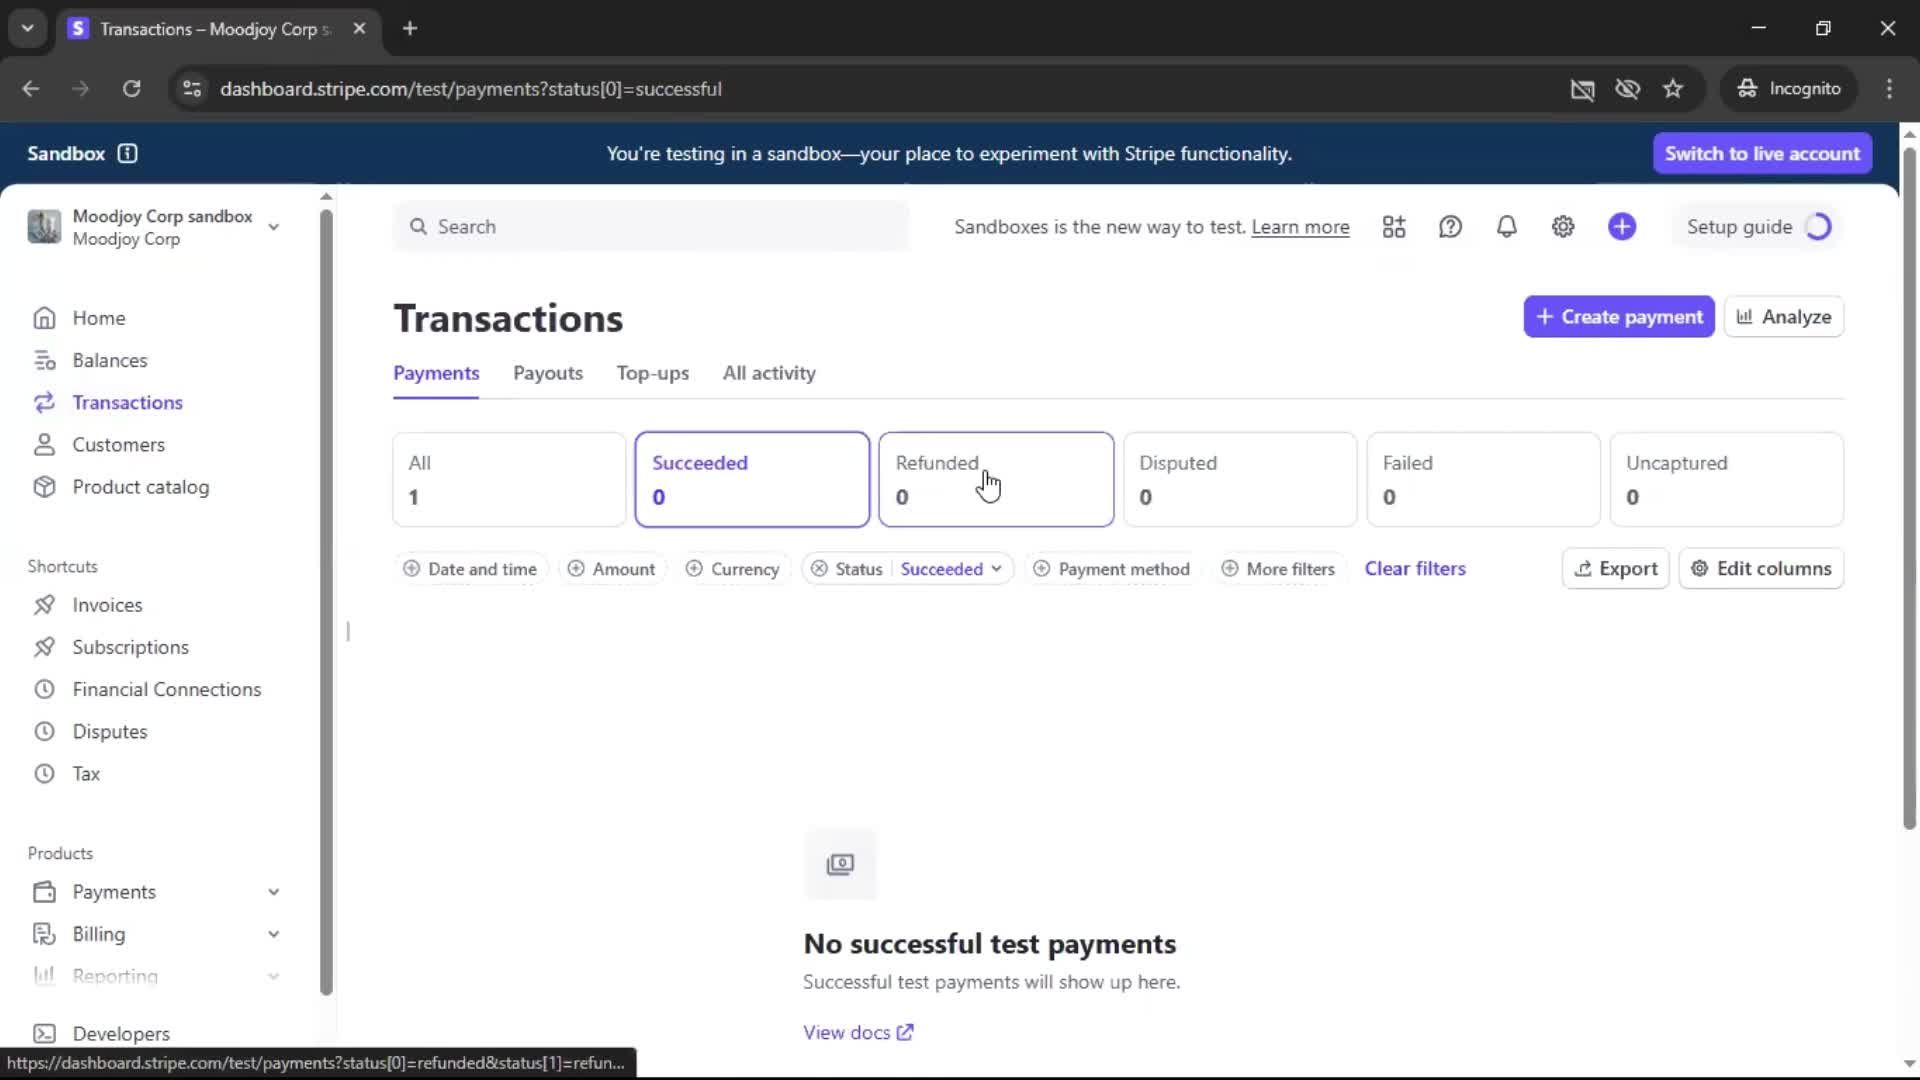
Task: Open Developers in the sidebar
Action: pos(120,1033)
